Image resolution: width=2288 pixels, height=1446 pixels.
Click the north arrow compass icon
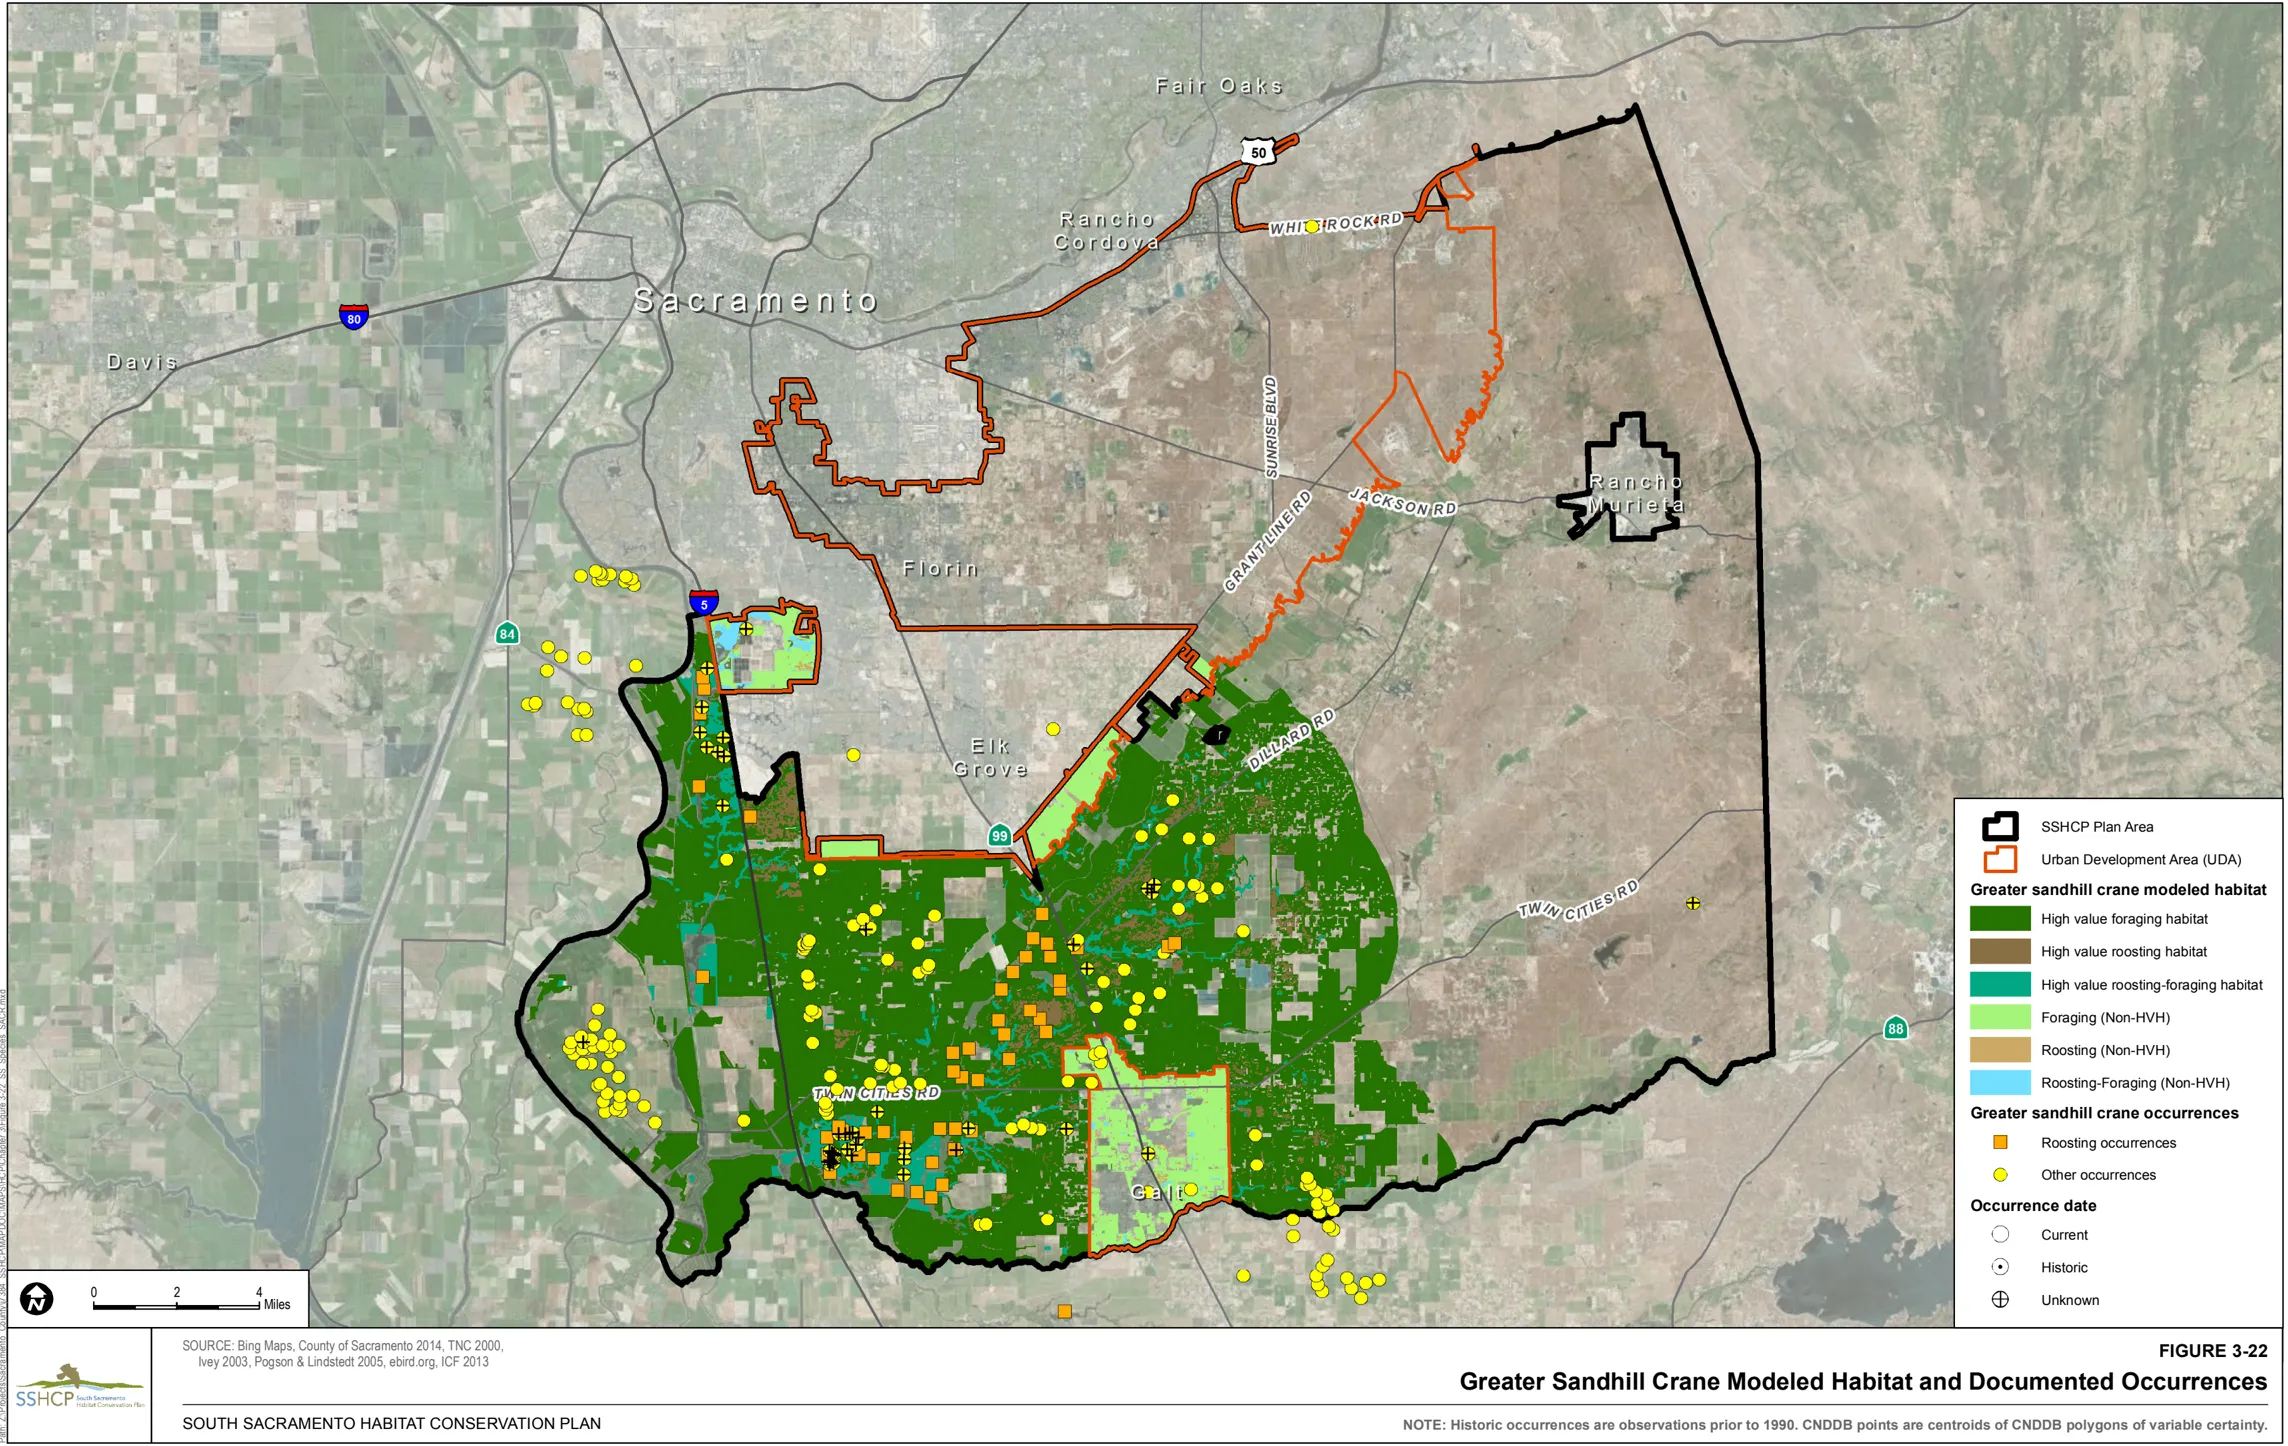(x=37, y=1299)
